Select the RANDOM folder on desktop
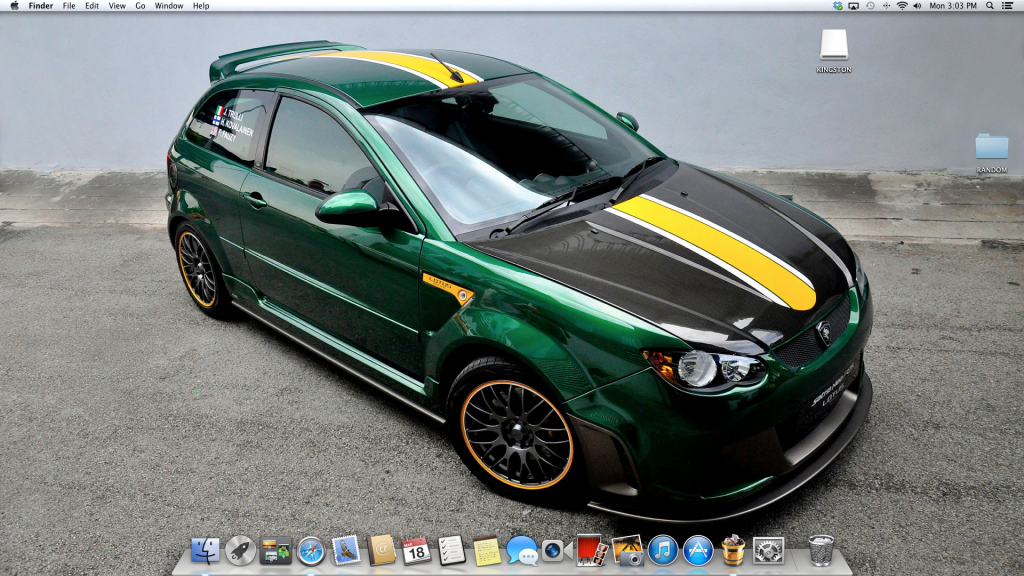Image resolution: width=1024 pixels, height=576 pixels. [991, 148]
